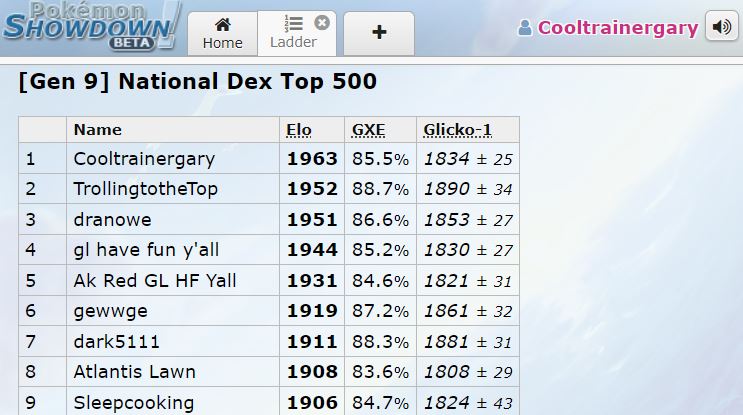Click the user avatar icon beside Cooltrainergary in the header

click(525, 27)
